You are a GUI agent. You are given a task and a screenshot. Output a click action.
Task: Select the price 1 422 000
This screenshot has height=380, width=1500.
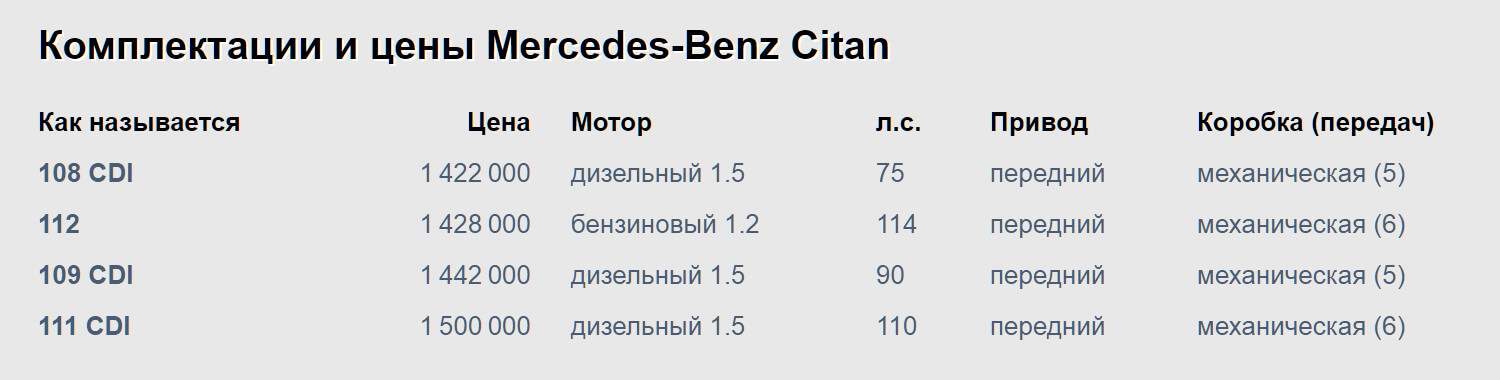(x=475, y=174)
